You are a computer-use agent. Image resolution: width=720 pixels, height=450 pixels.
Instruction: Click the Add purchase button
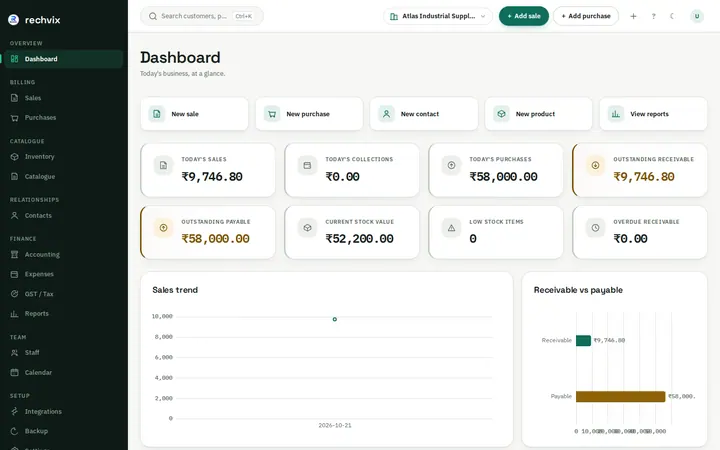click(586, 16)
